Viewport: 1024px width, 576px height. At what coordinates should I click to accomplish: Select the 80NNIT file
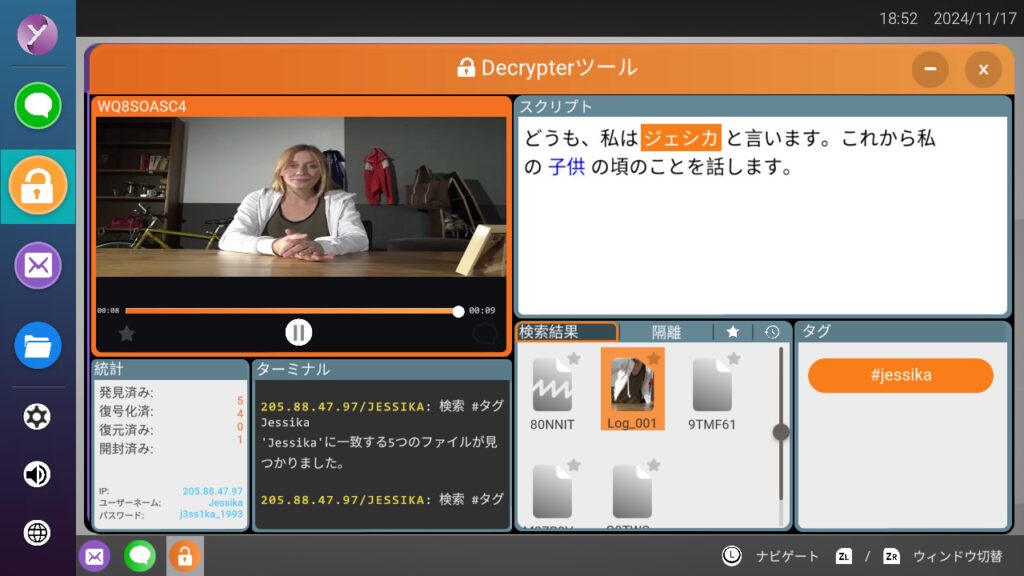click(x=552, y=393)
